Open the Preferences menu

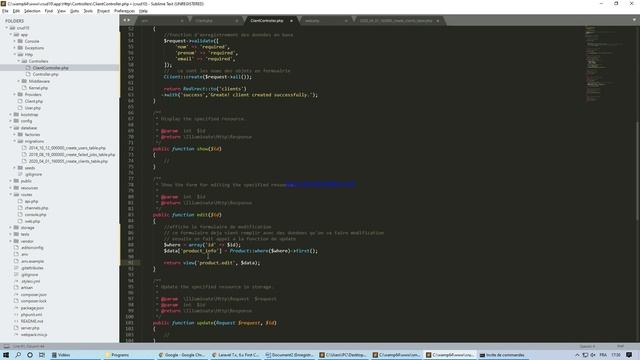pos(124,11)
